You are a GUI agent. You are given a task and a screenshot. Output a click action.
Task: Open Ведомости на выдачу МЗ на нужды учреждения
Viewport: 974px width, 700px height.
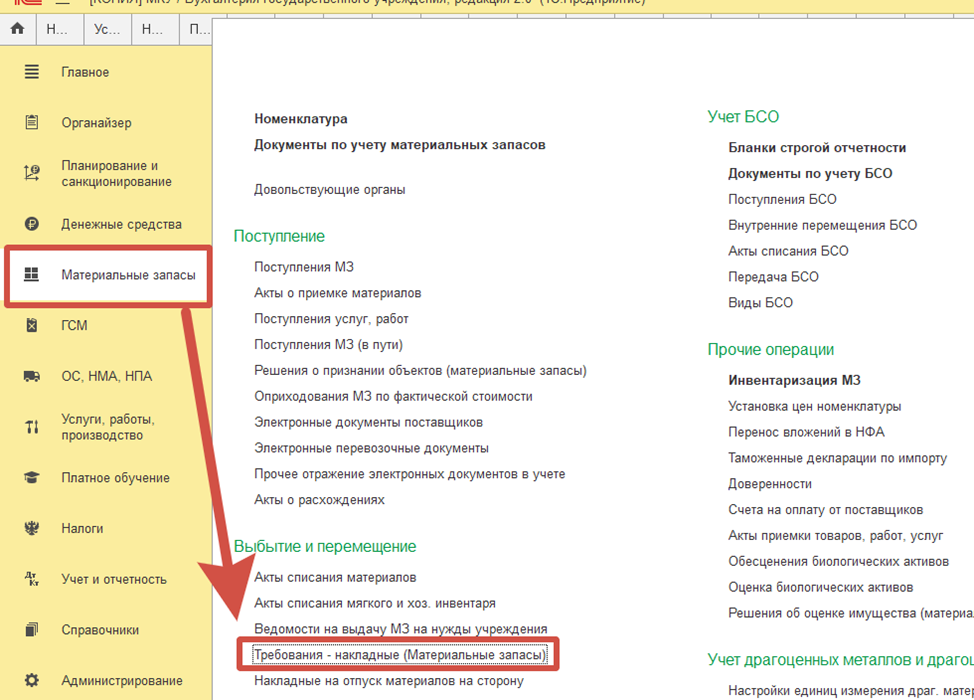401,629
